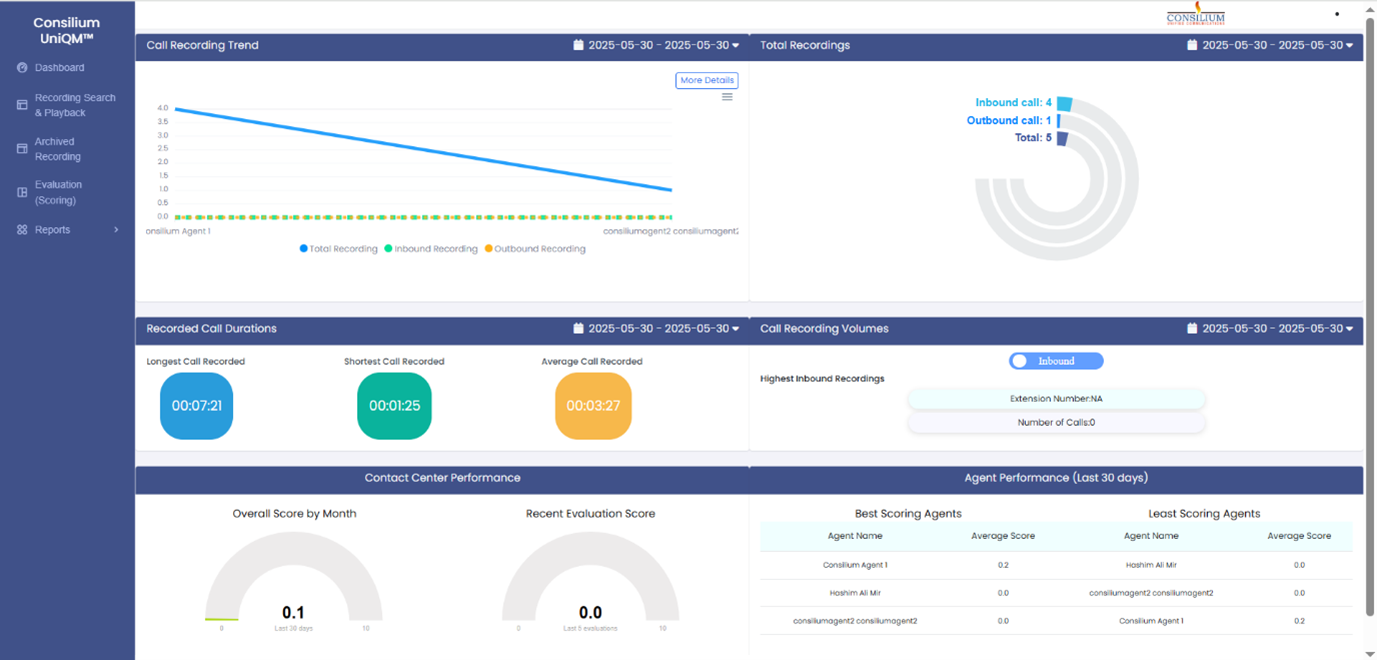The image size is (1377, 660).
Task: Click the Evaluation (Scoring) sidebar icon
Action: [22, 192]
